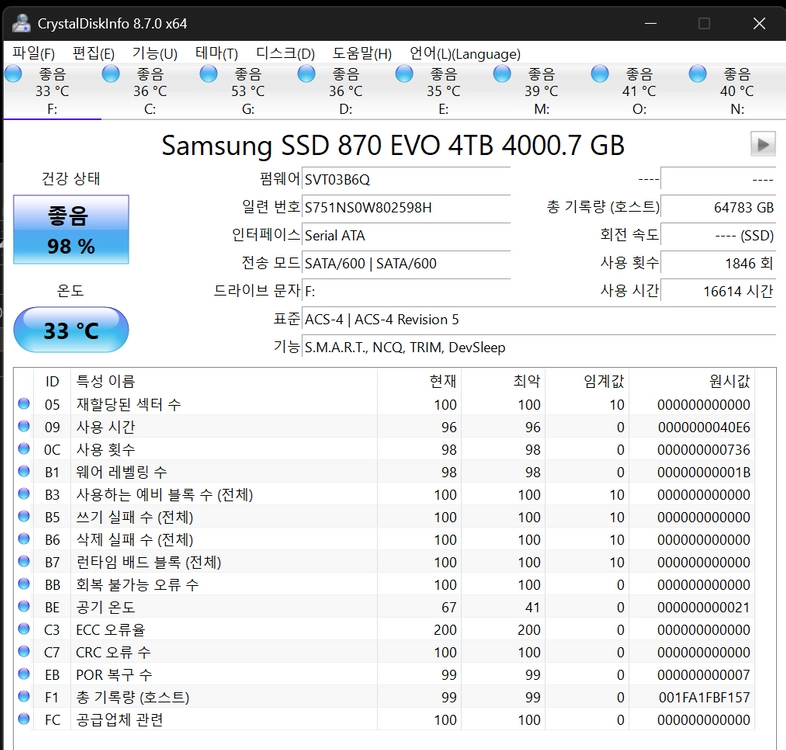Click status icon for EB POR 복구 수
The image size is (786, 750).
(24, 674)
